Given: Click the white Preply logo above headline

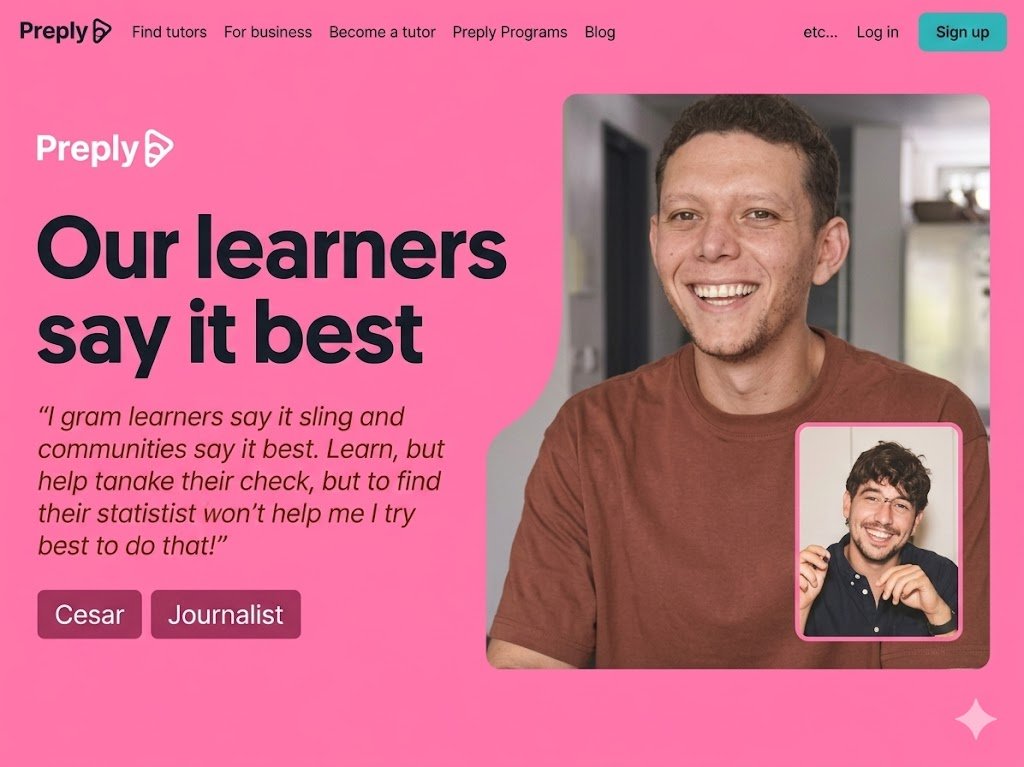Looking at the screenshot, I should coord(105,148).
